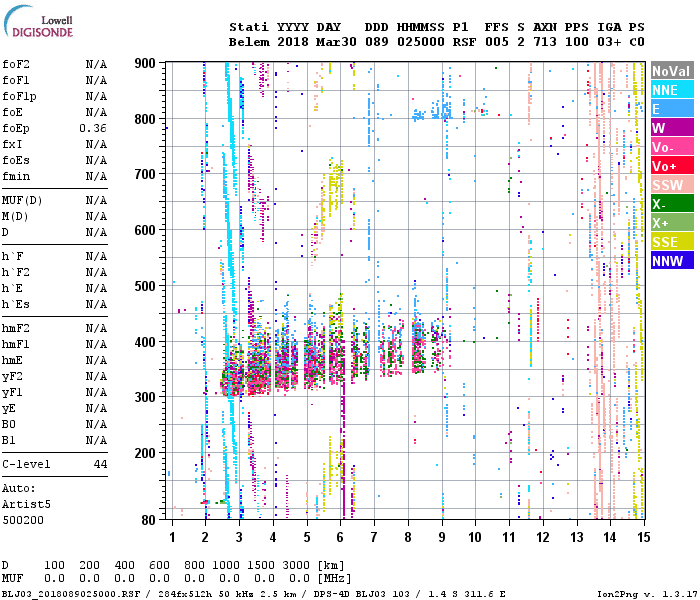This screenshot has width=700, height=600.
Task: Click the purple W legend box
Action: click(672, 128)
